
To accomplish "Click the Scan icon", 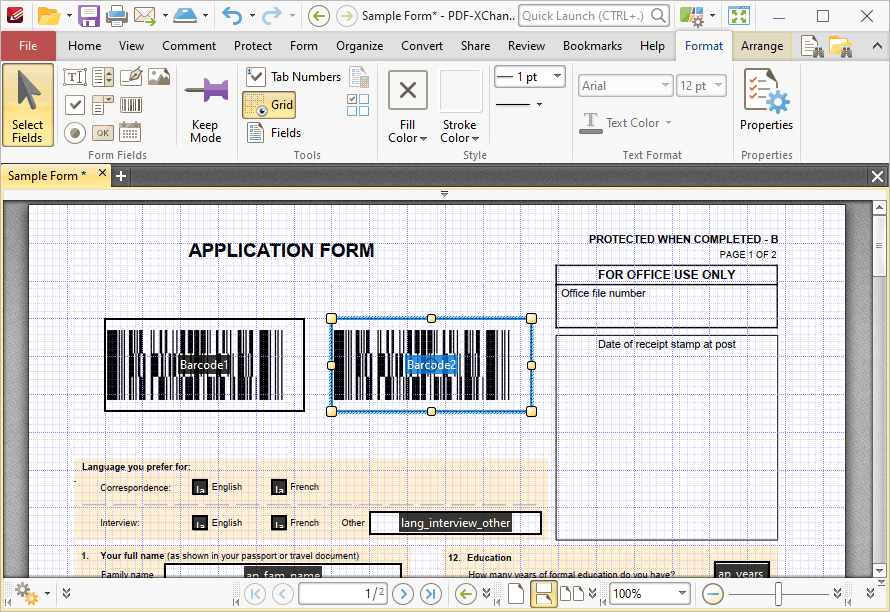I will [185, 16].
